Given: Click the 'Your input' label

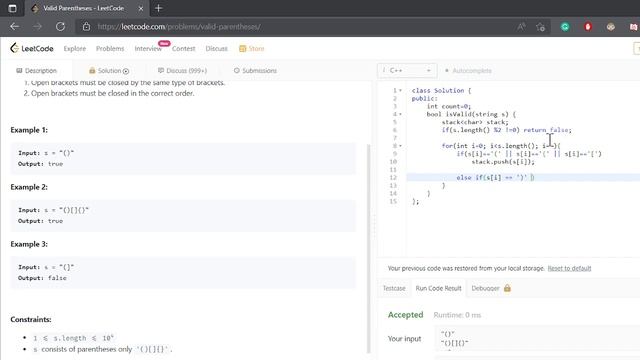Looking at the screenshot, I should click(404, 339).
